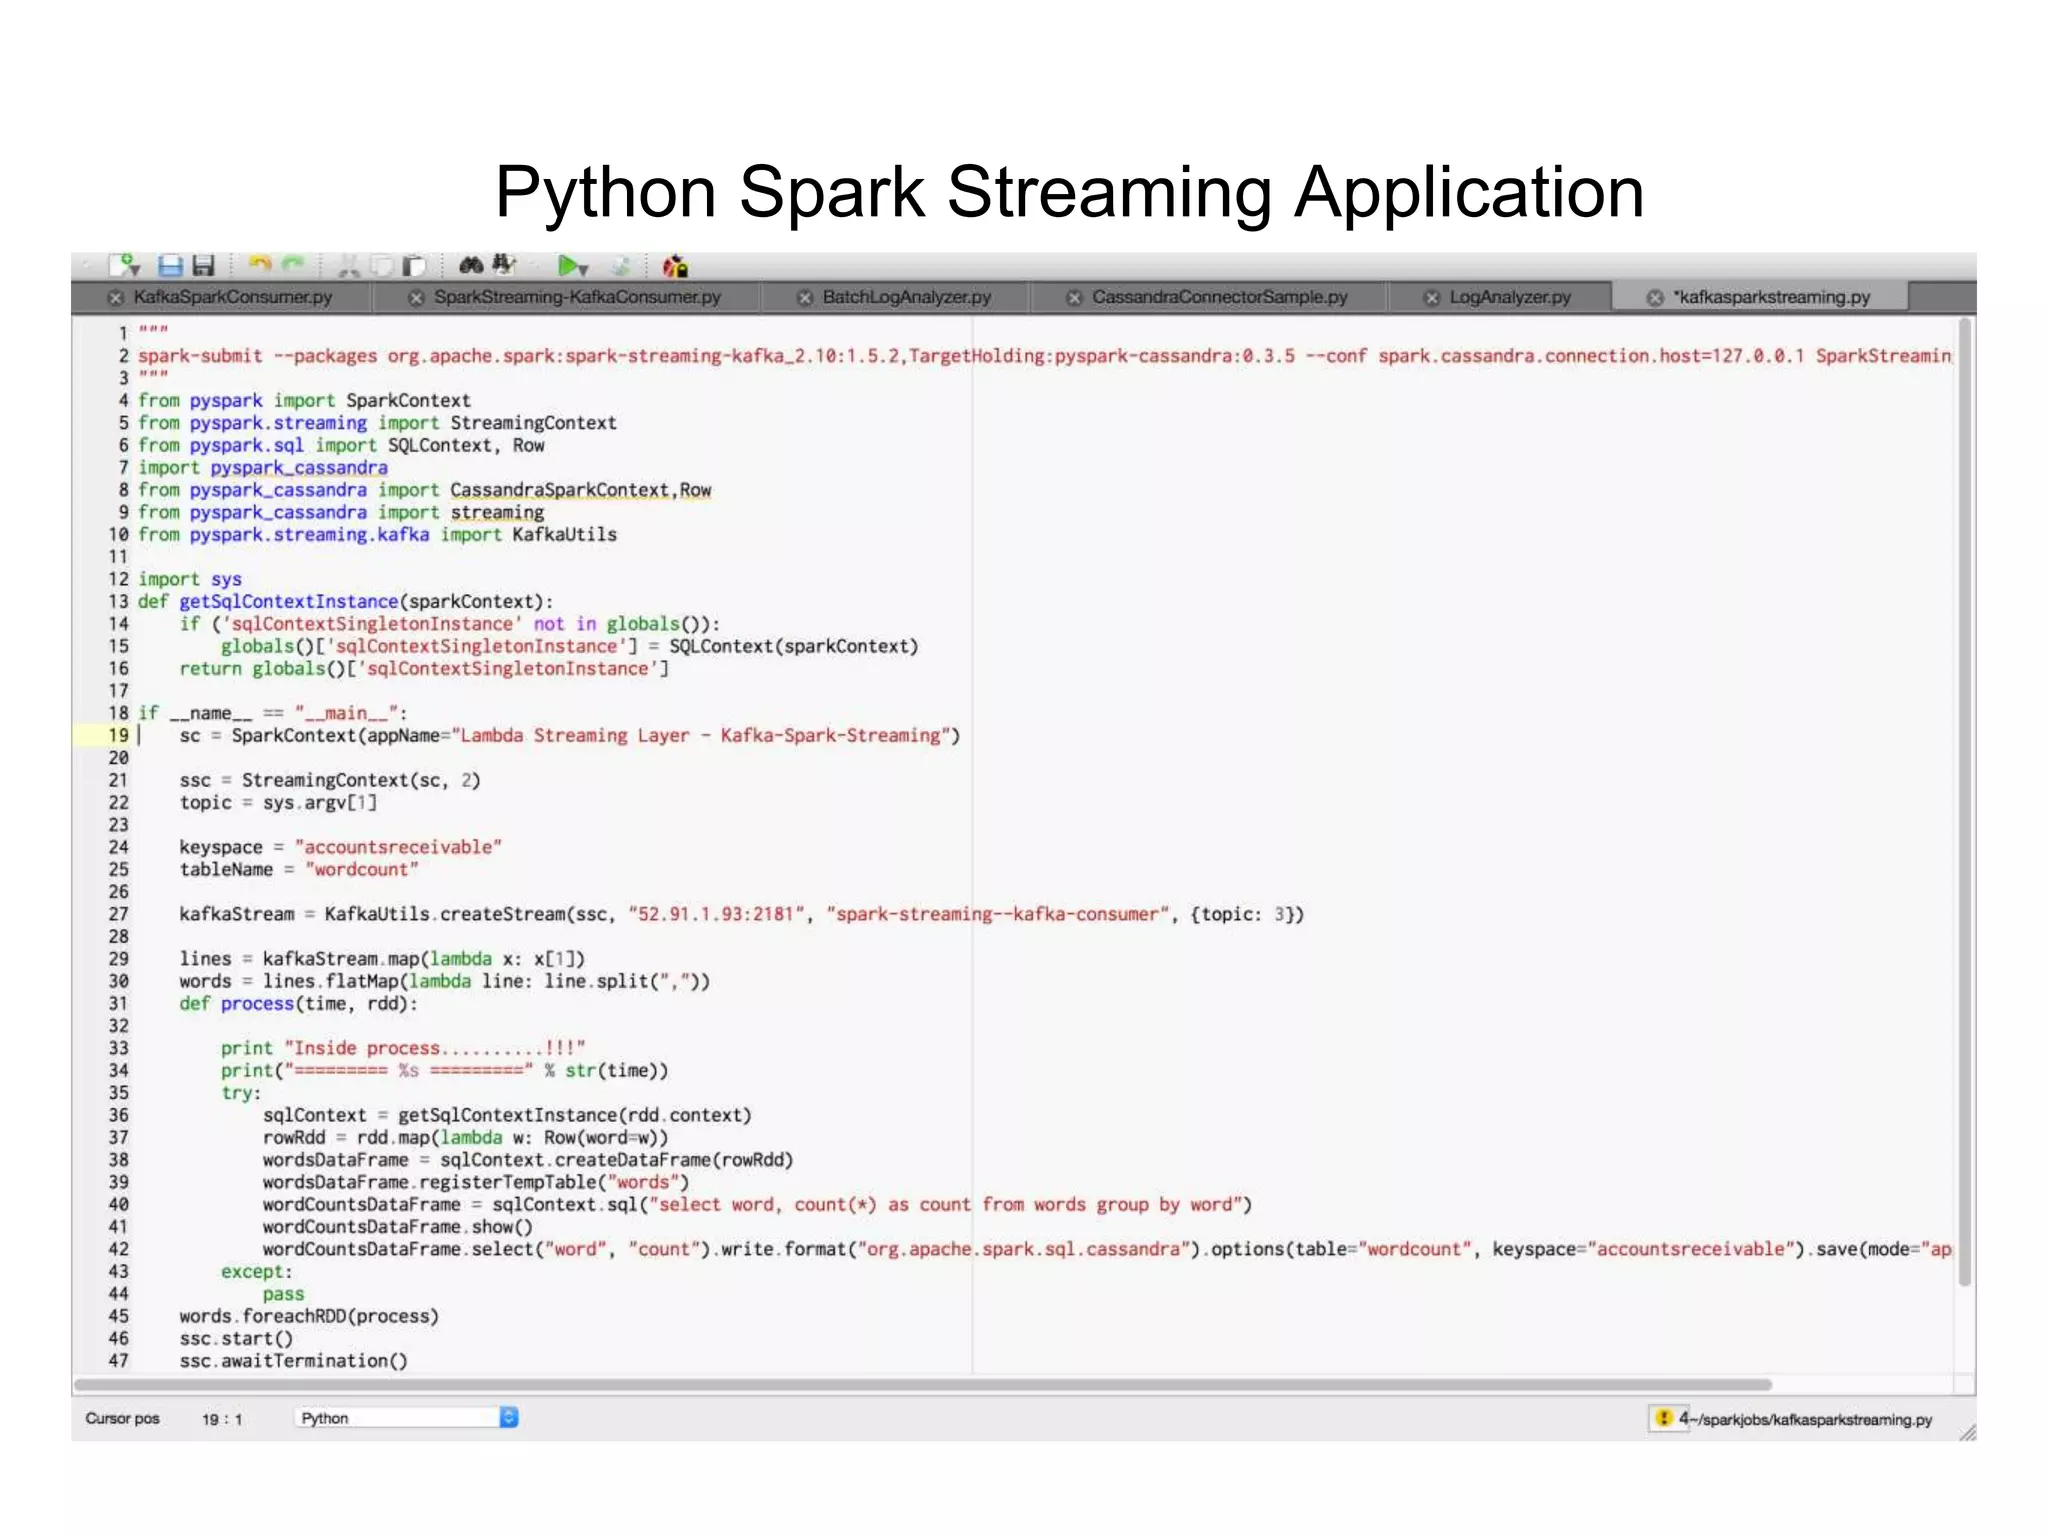Click 'ssc = StreamingContext(sc, 2)' line
Screen dimensions: 2048x1536
pos(330,781)
